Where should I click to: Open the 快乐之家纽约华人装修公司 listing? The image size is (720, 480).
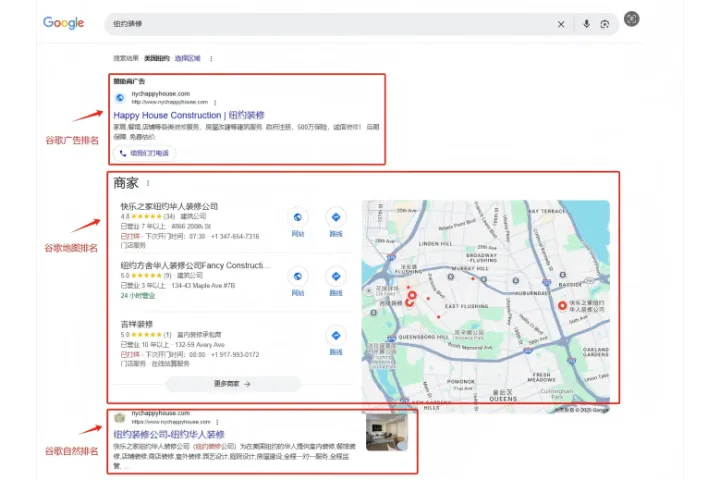click(x=169, y=206)
